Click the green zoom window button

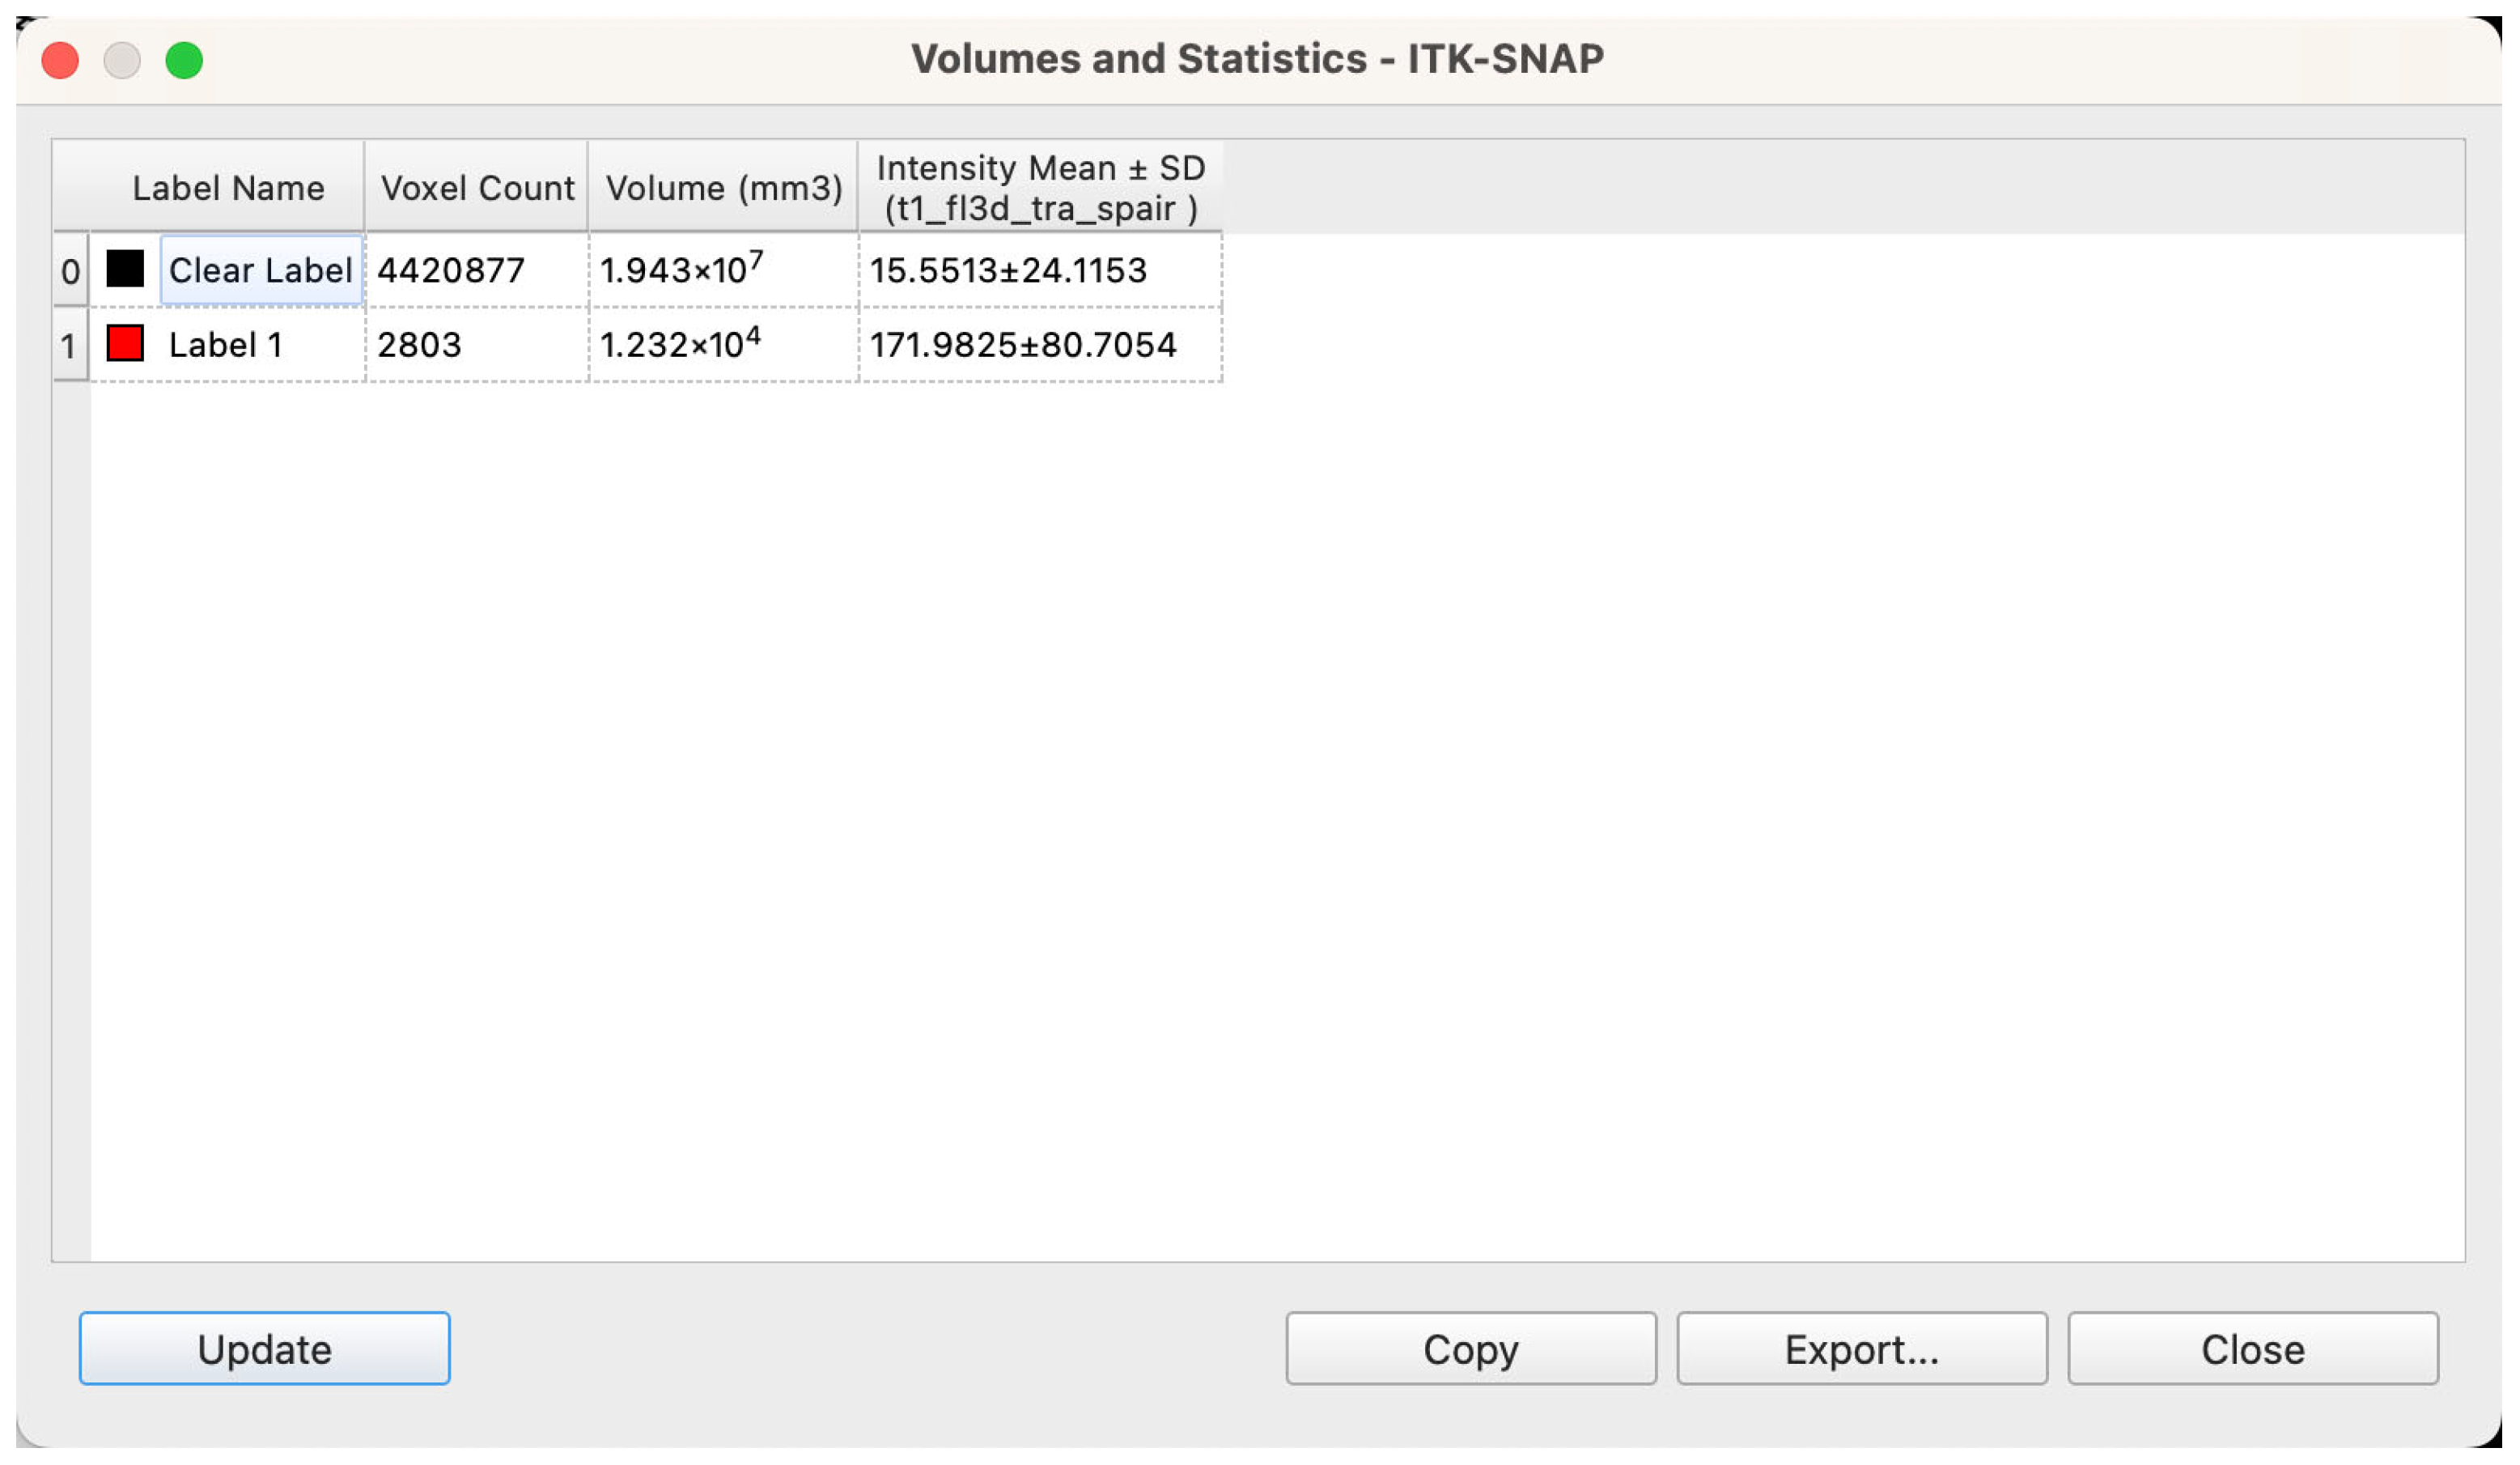click(x=184, y=60)
